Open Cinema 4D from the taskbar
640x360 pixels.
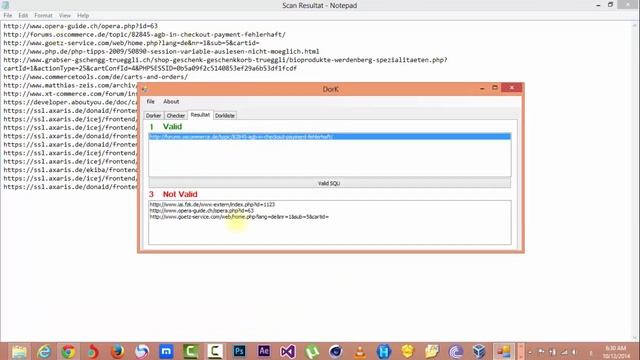coord(336,351)
